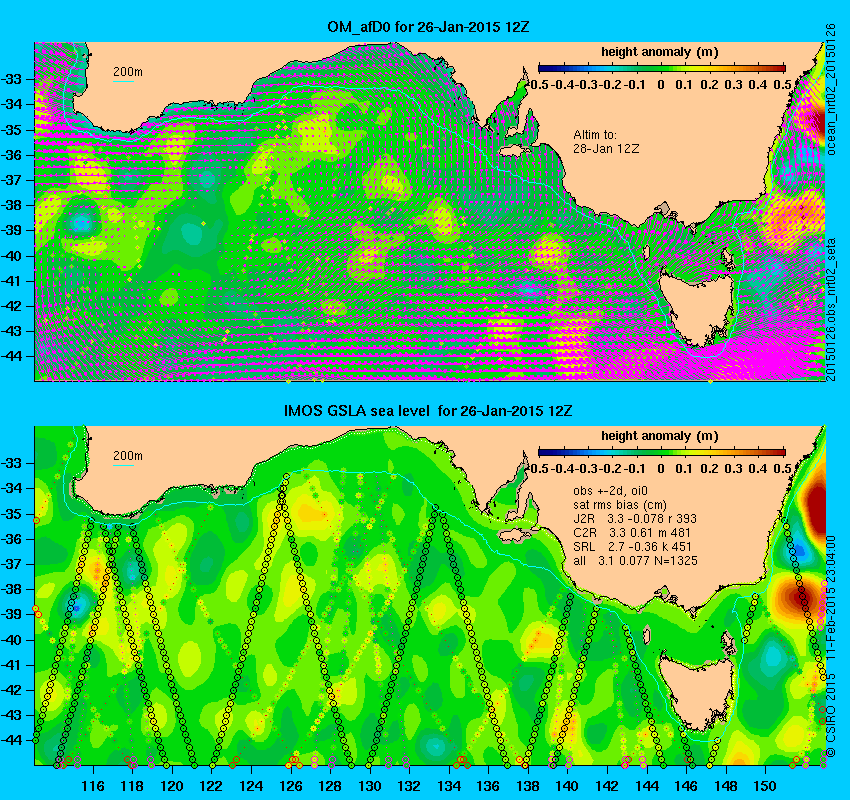Click latitude label -41 on OM_afD0 panel

point(11,281)
